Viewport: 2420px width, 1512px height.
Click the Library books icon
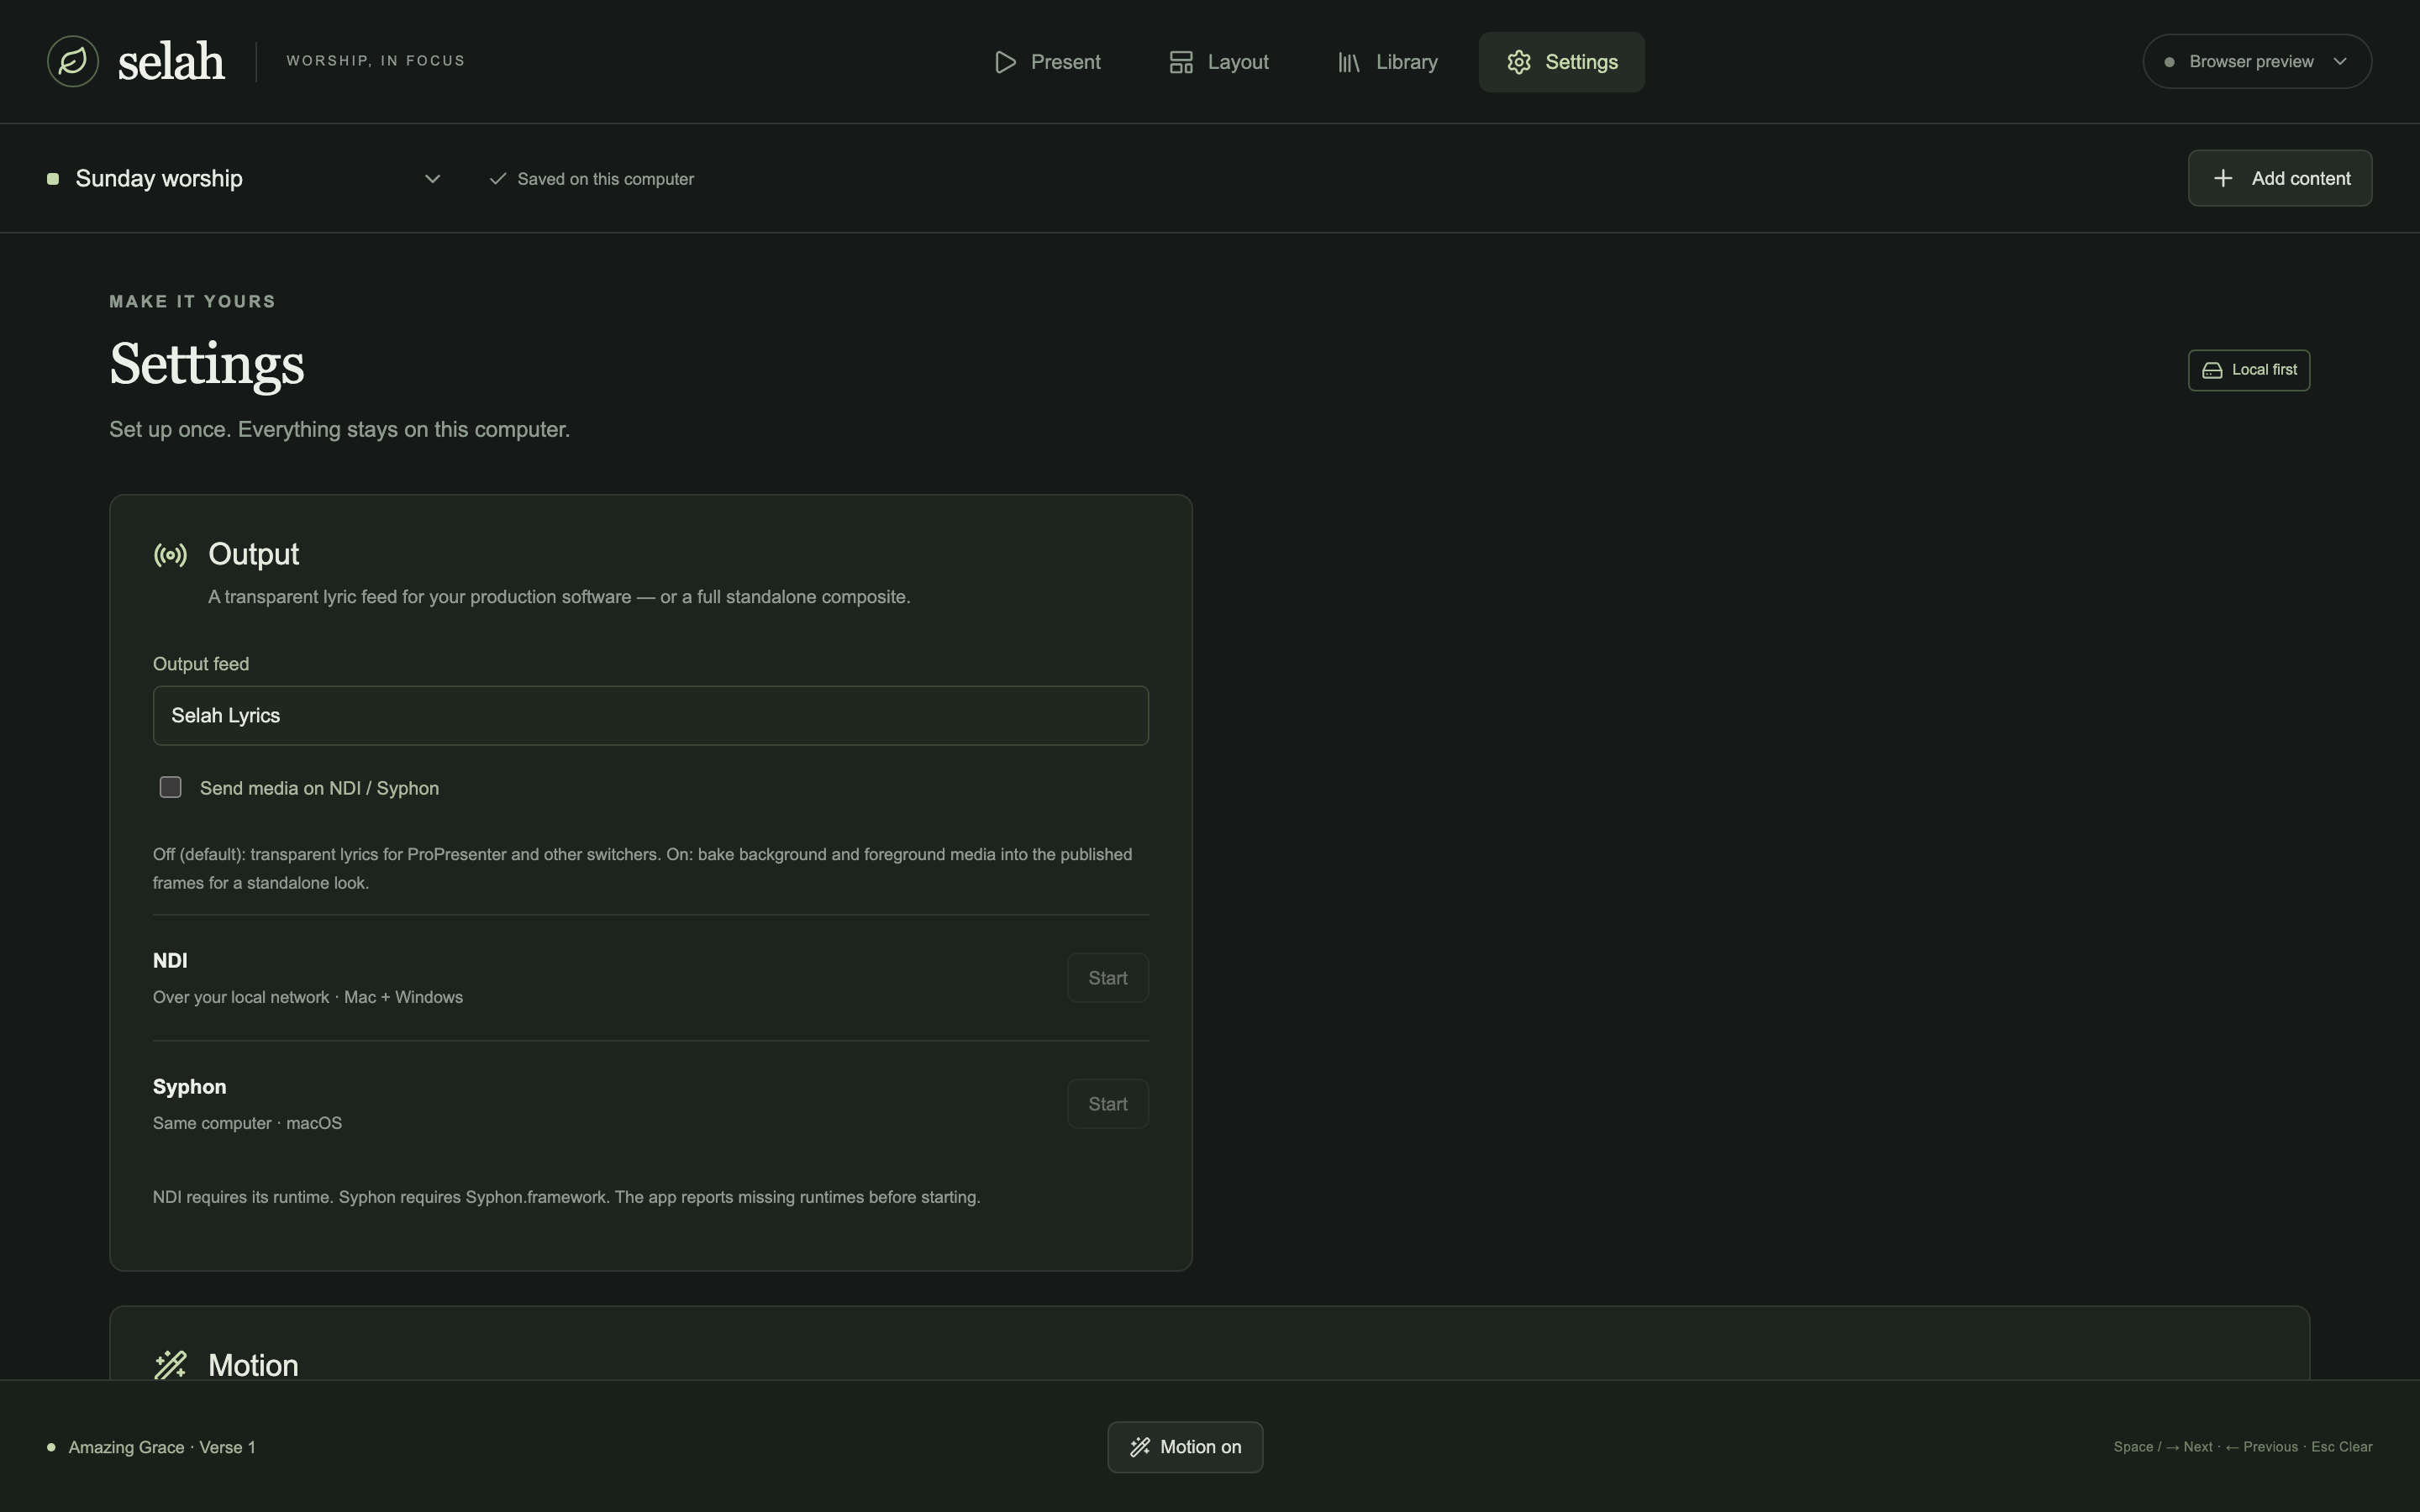pyautogui.click(x=1349, y=62)
